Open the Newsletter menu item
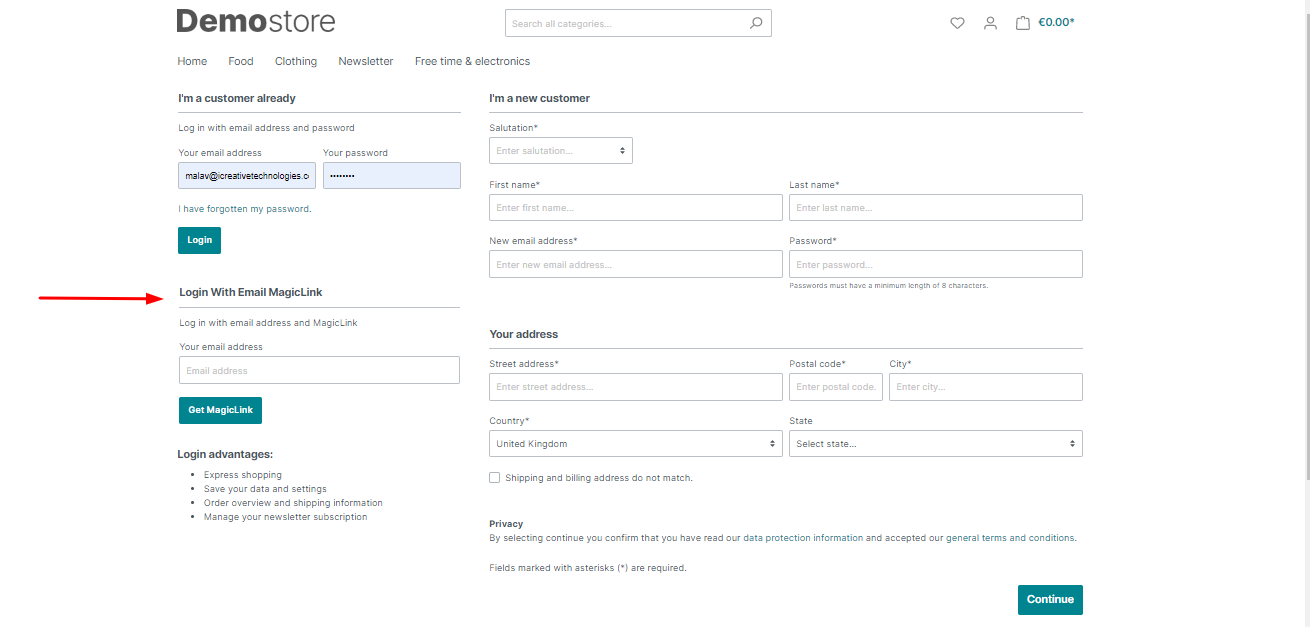The width and height of the screenshot is (1310, 627). point(366,62)
